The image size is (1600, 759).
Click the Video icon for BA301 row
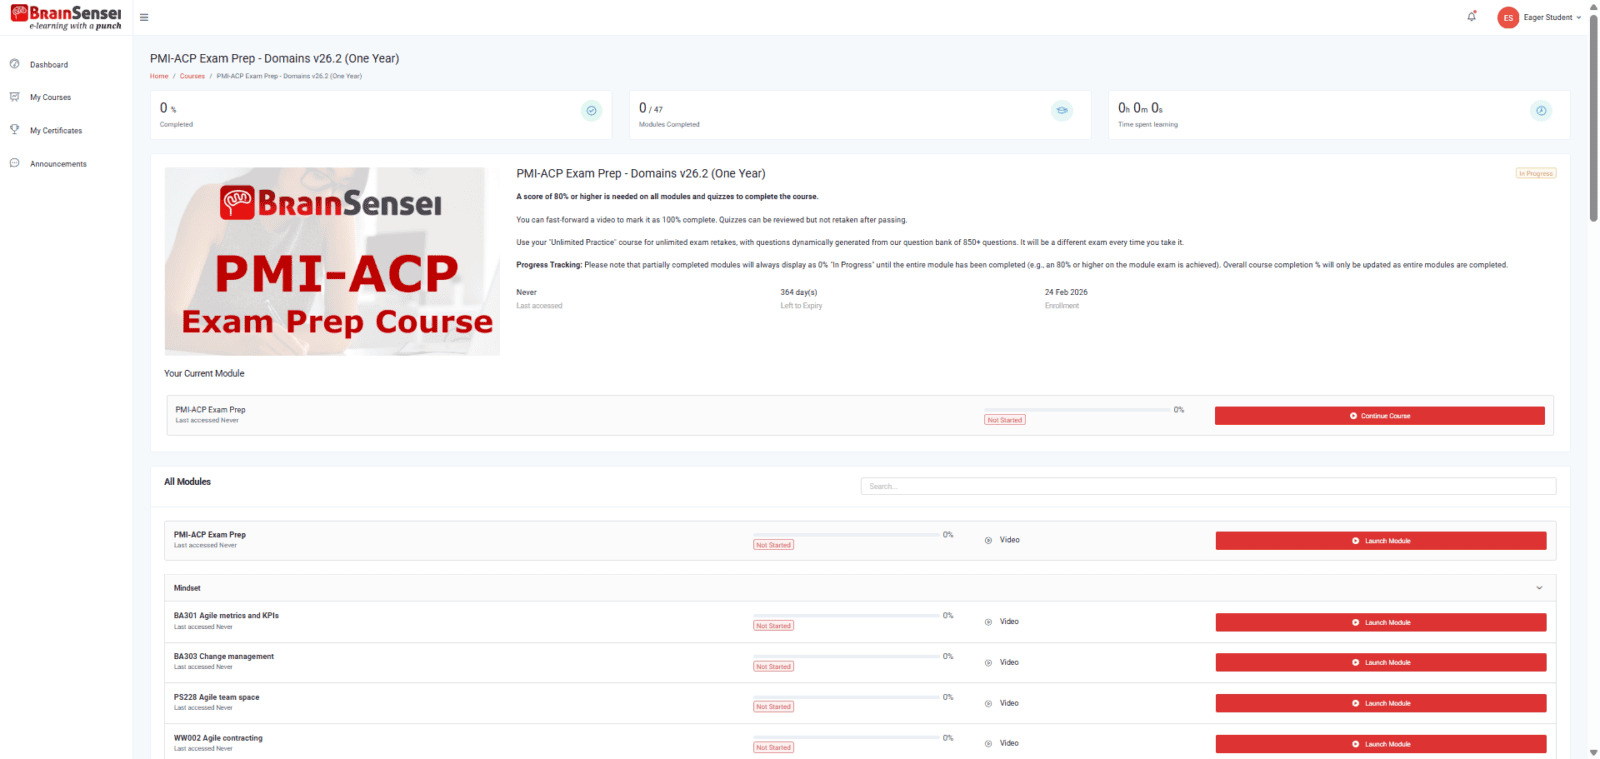tap(988, 622)
